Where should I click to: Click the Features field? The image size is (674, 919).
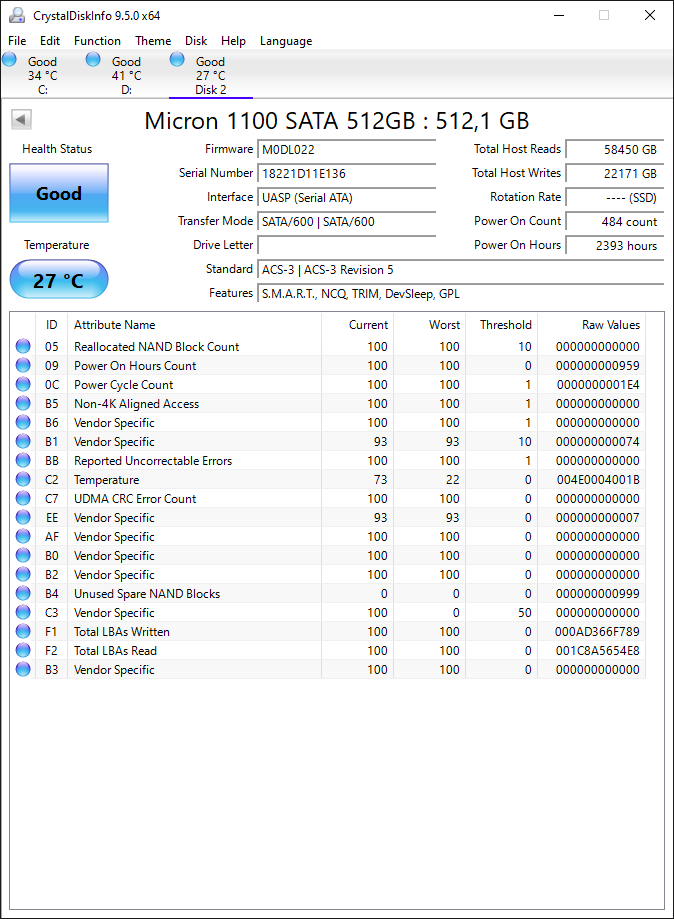(461, 294)
